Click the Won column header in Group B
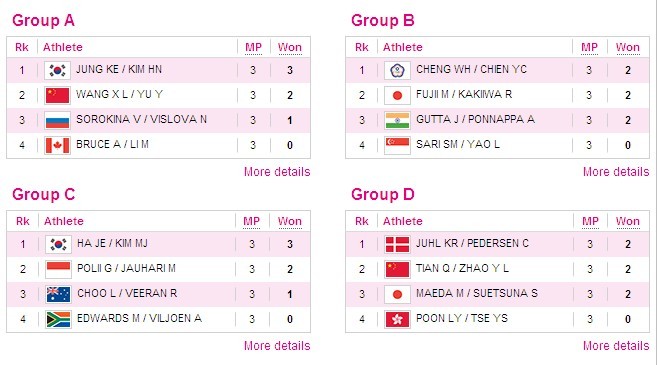The height and width of the screenshot is (365, 657). tap(628, 47)
